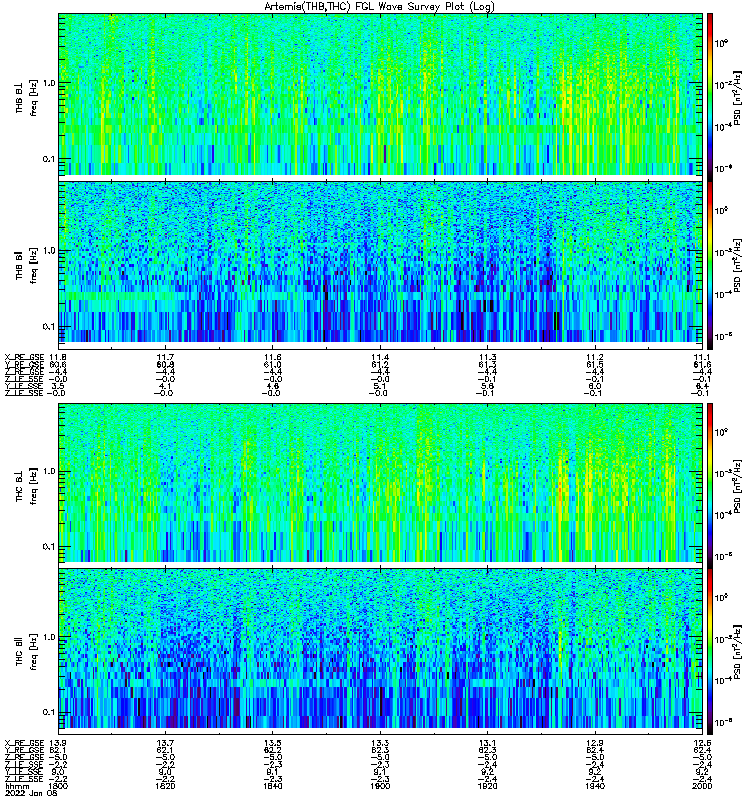Screen dimensions: 750x800
Task: Click the '0.1' frequency tick on THC B∥ axis
Action: pyautogui.click(x=48, y=712)
